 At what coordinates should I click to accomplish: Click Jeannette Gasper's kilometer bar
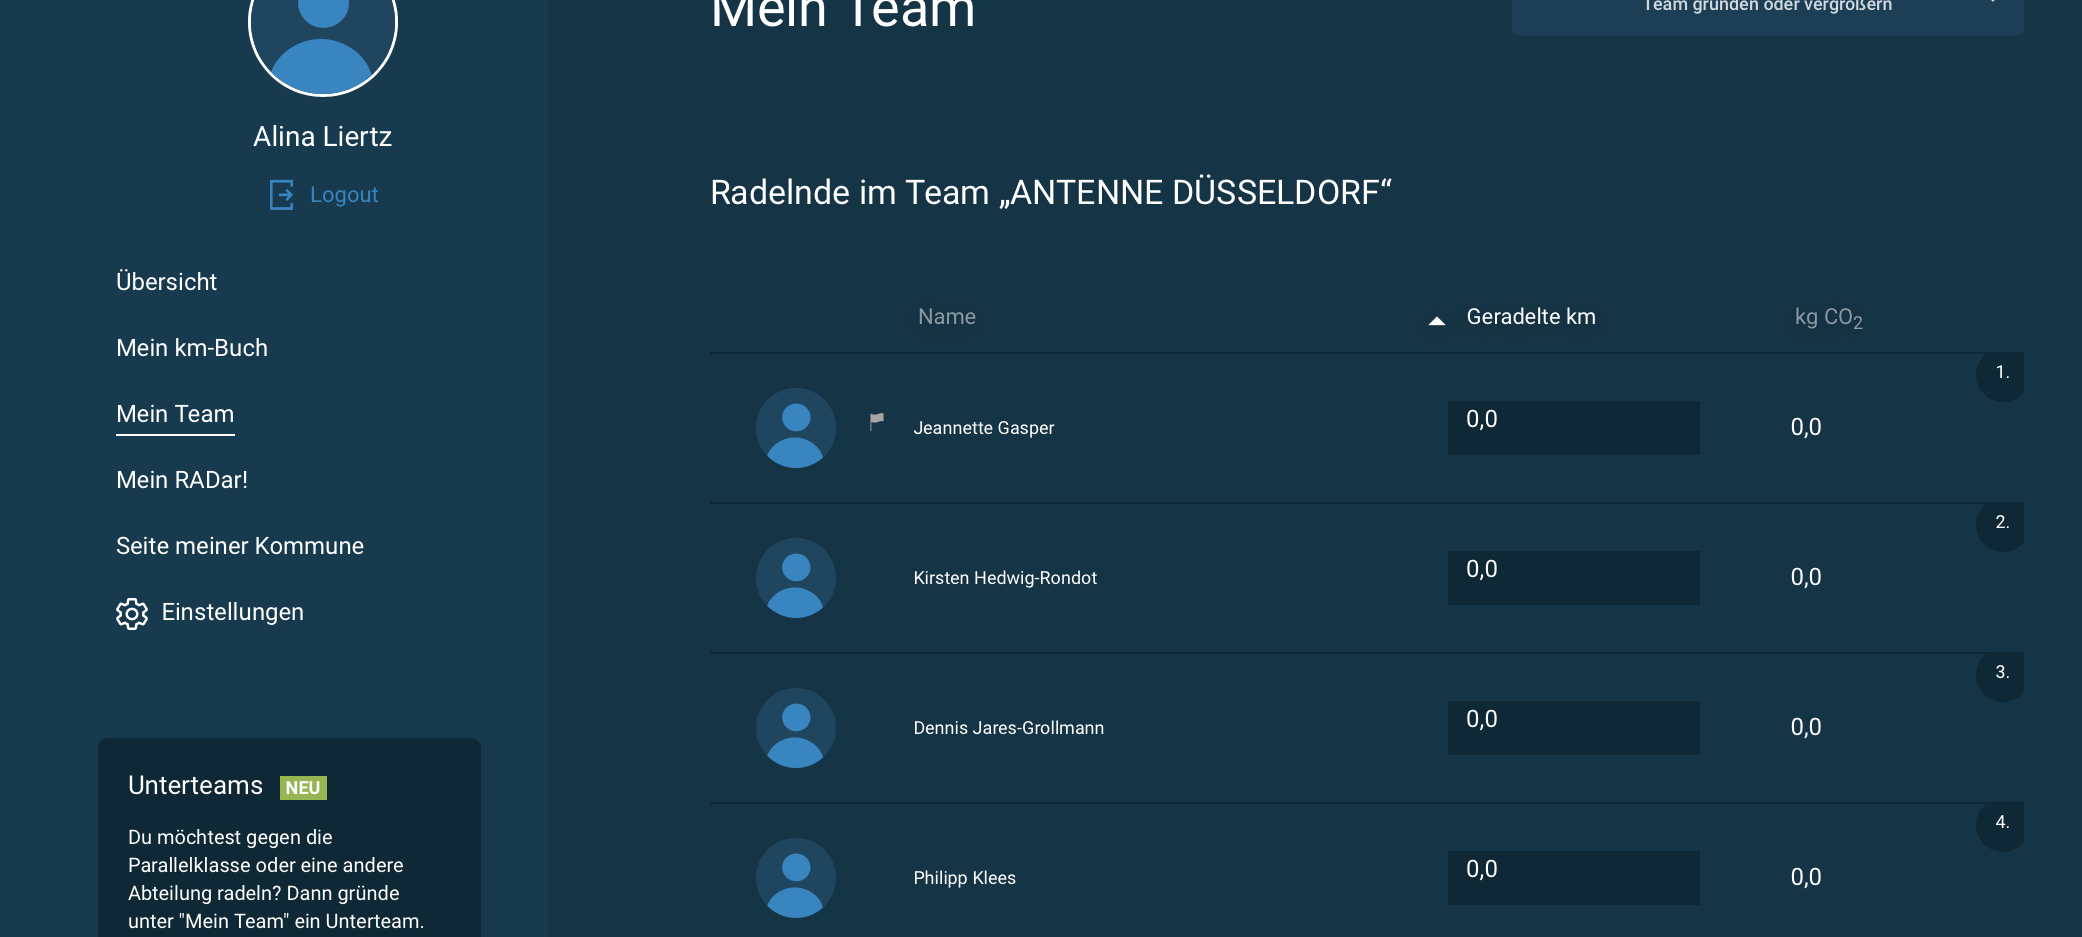tap(1573, 428)
